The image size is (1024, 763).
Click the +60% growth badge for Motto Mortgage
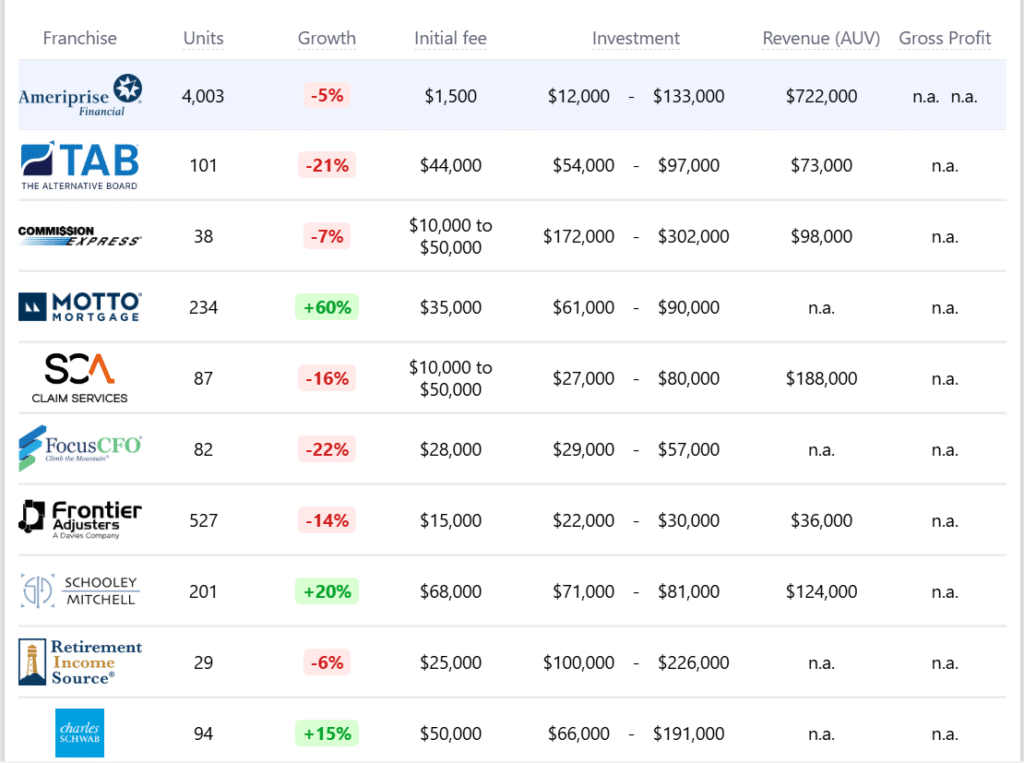click(327, 307)
